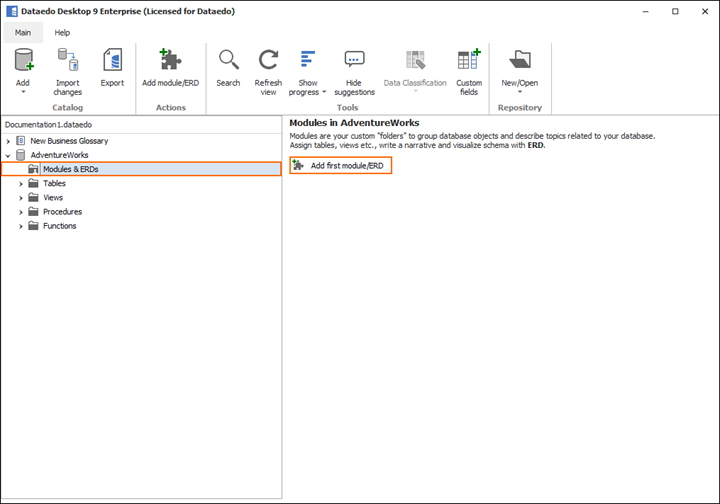Click the Add database icon in ribbon
The image size is (720, 504).
[x=23, y=62]
